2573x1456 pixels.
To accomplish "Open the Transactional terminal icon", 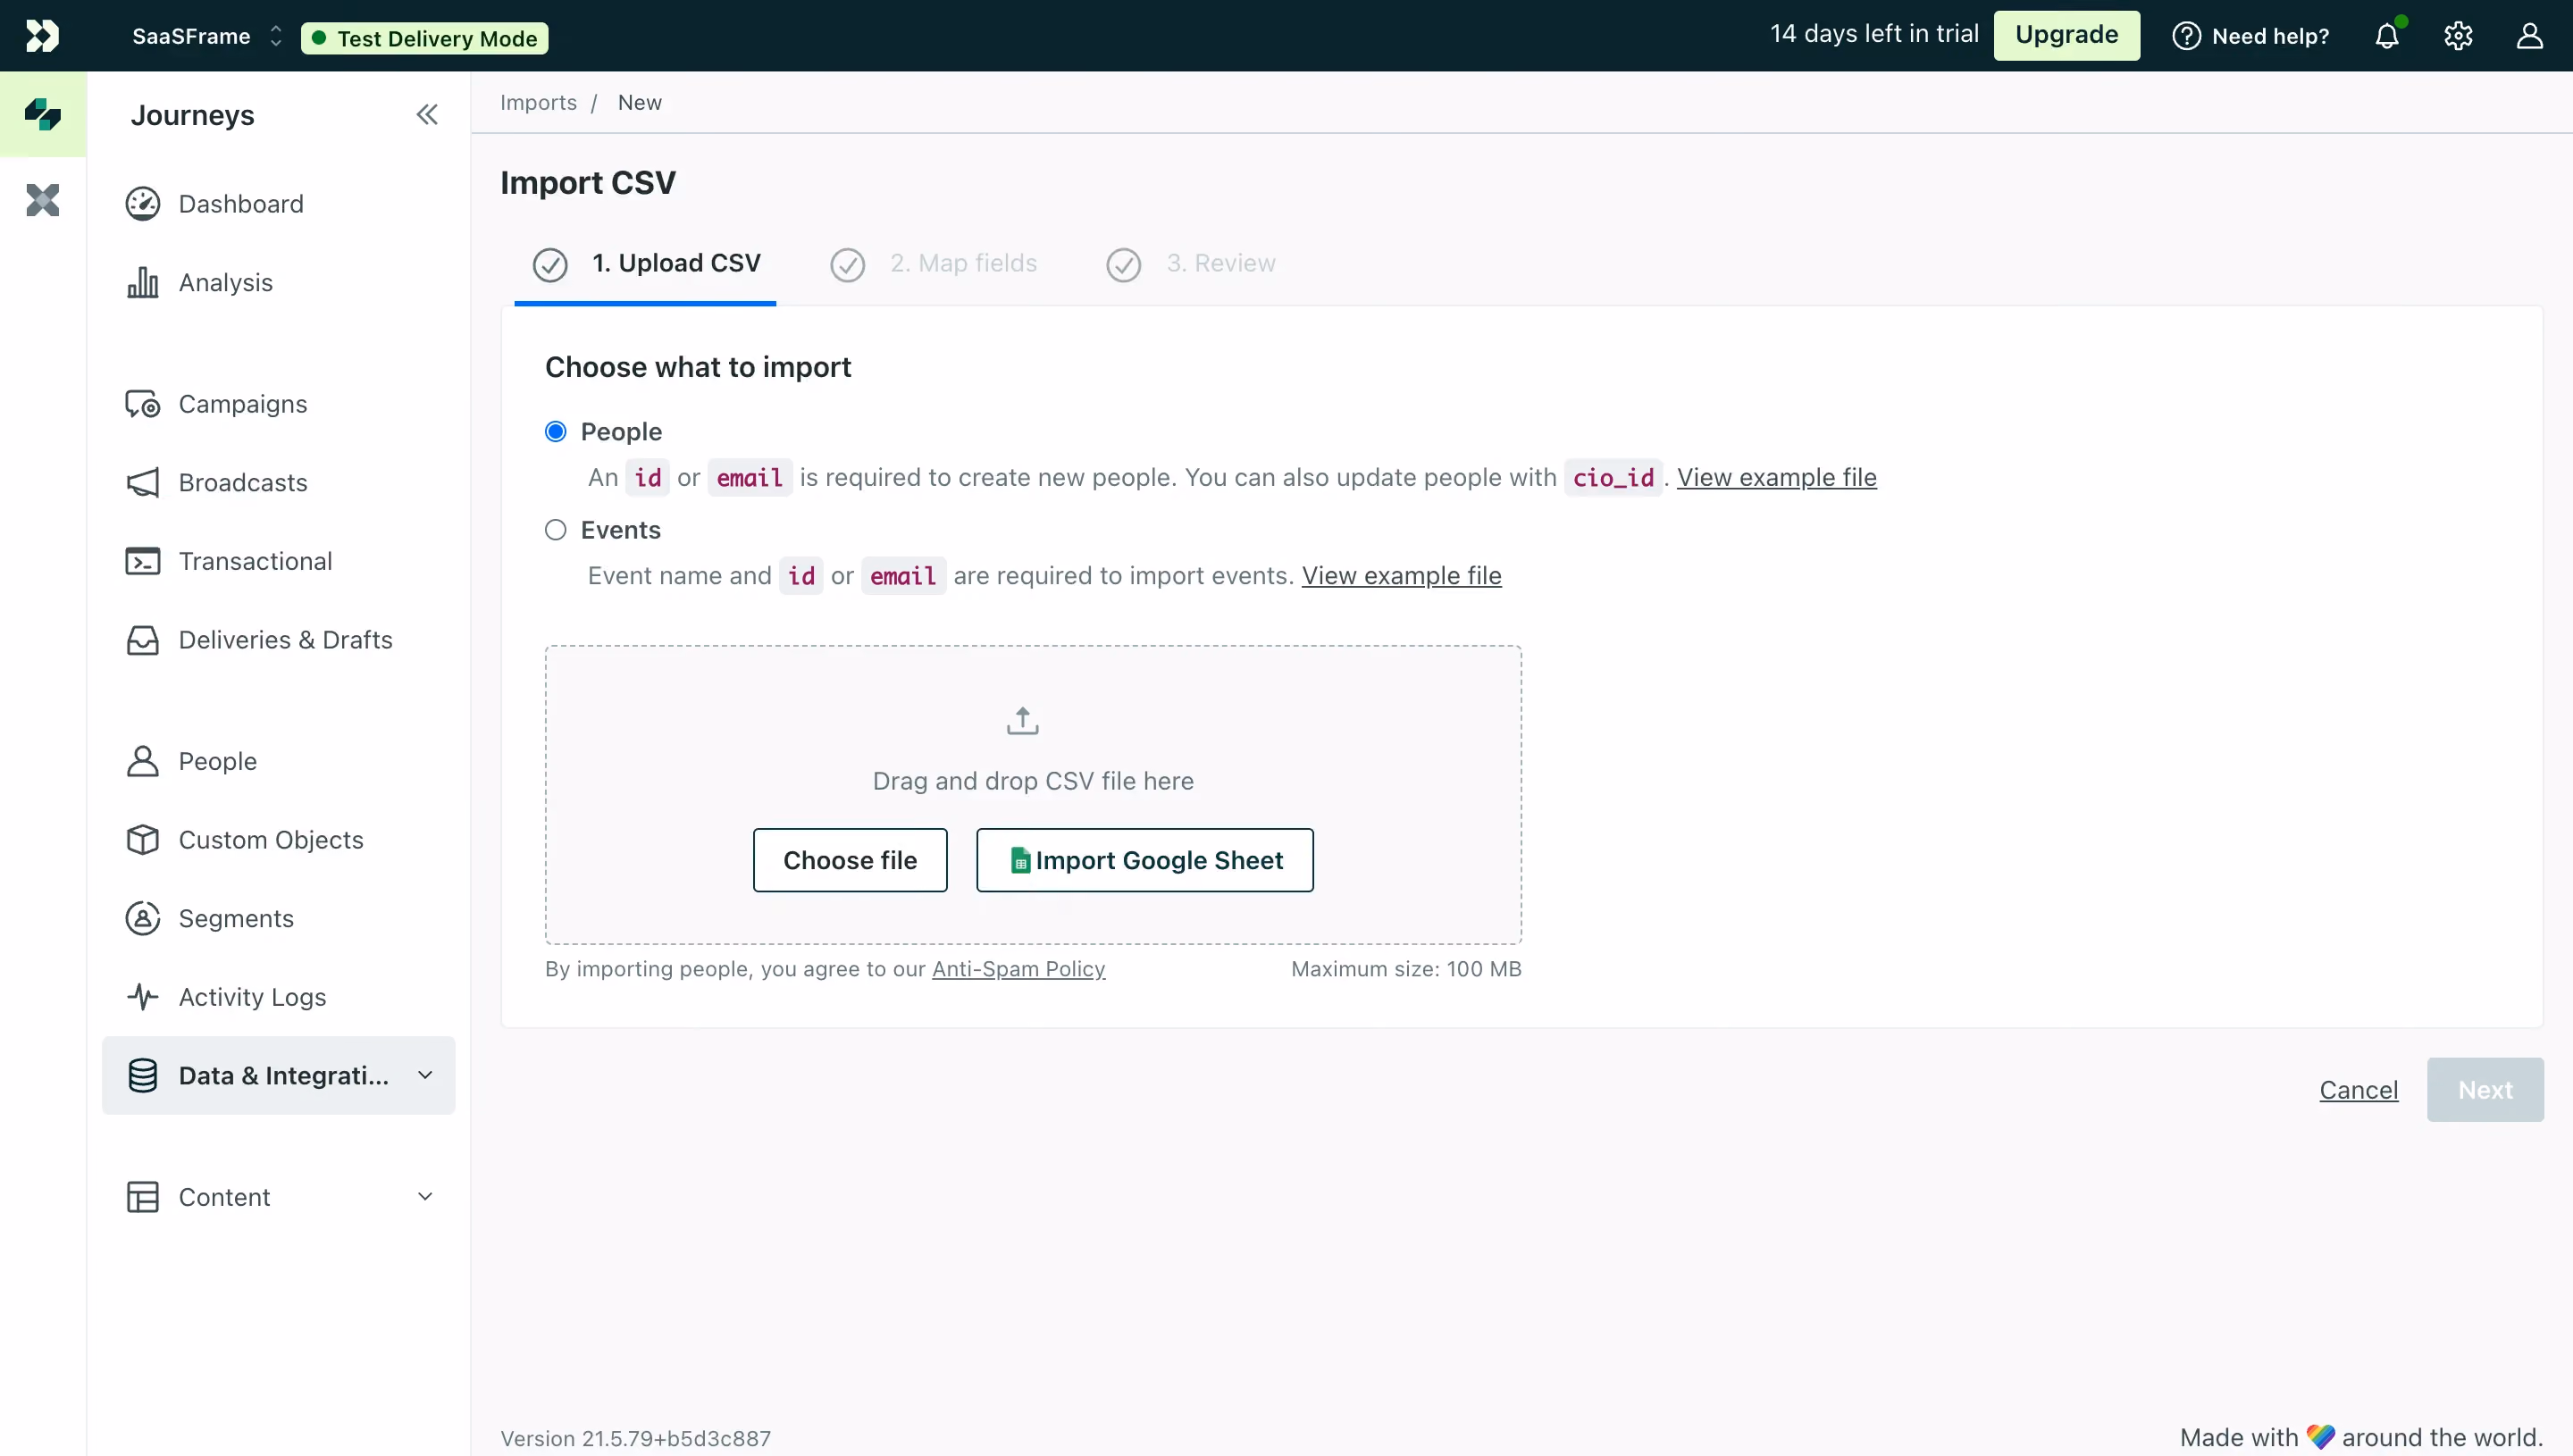I will 143,561.
